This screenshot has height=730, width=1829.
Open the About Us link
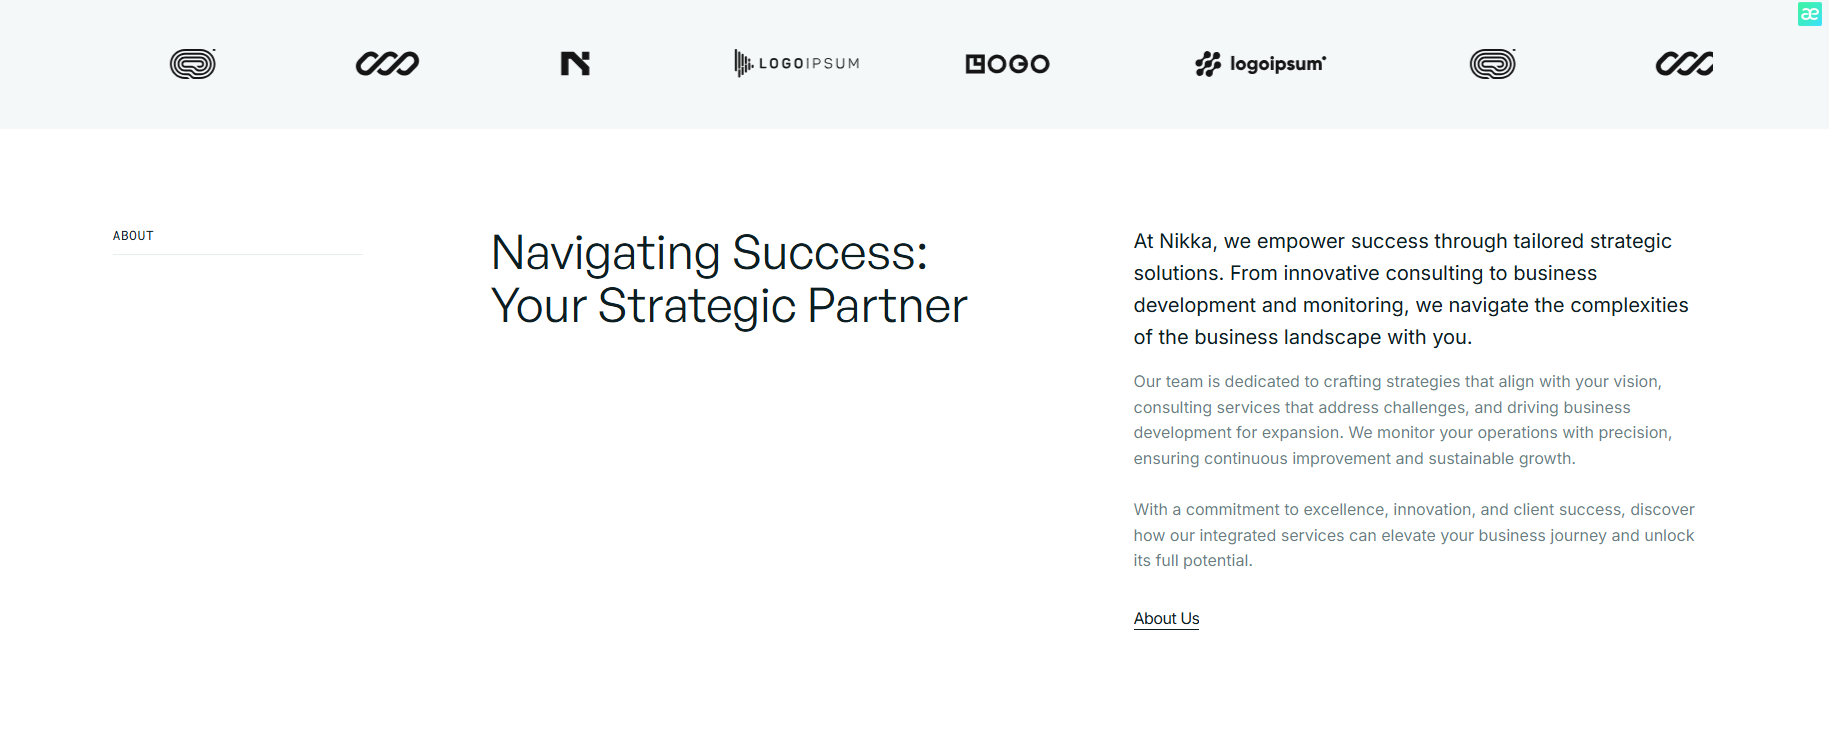pyautogui.click(x=1166, y=619)
